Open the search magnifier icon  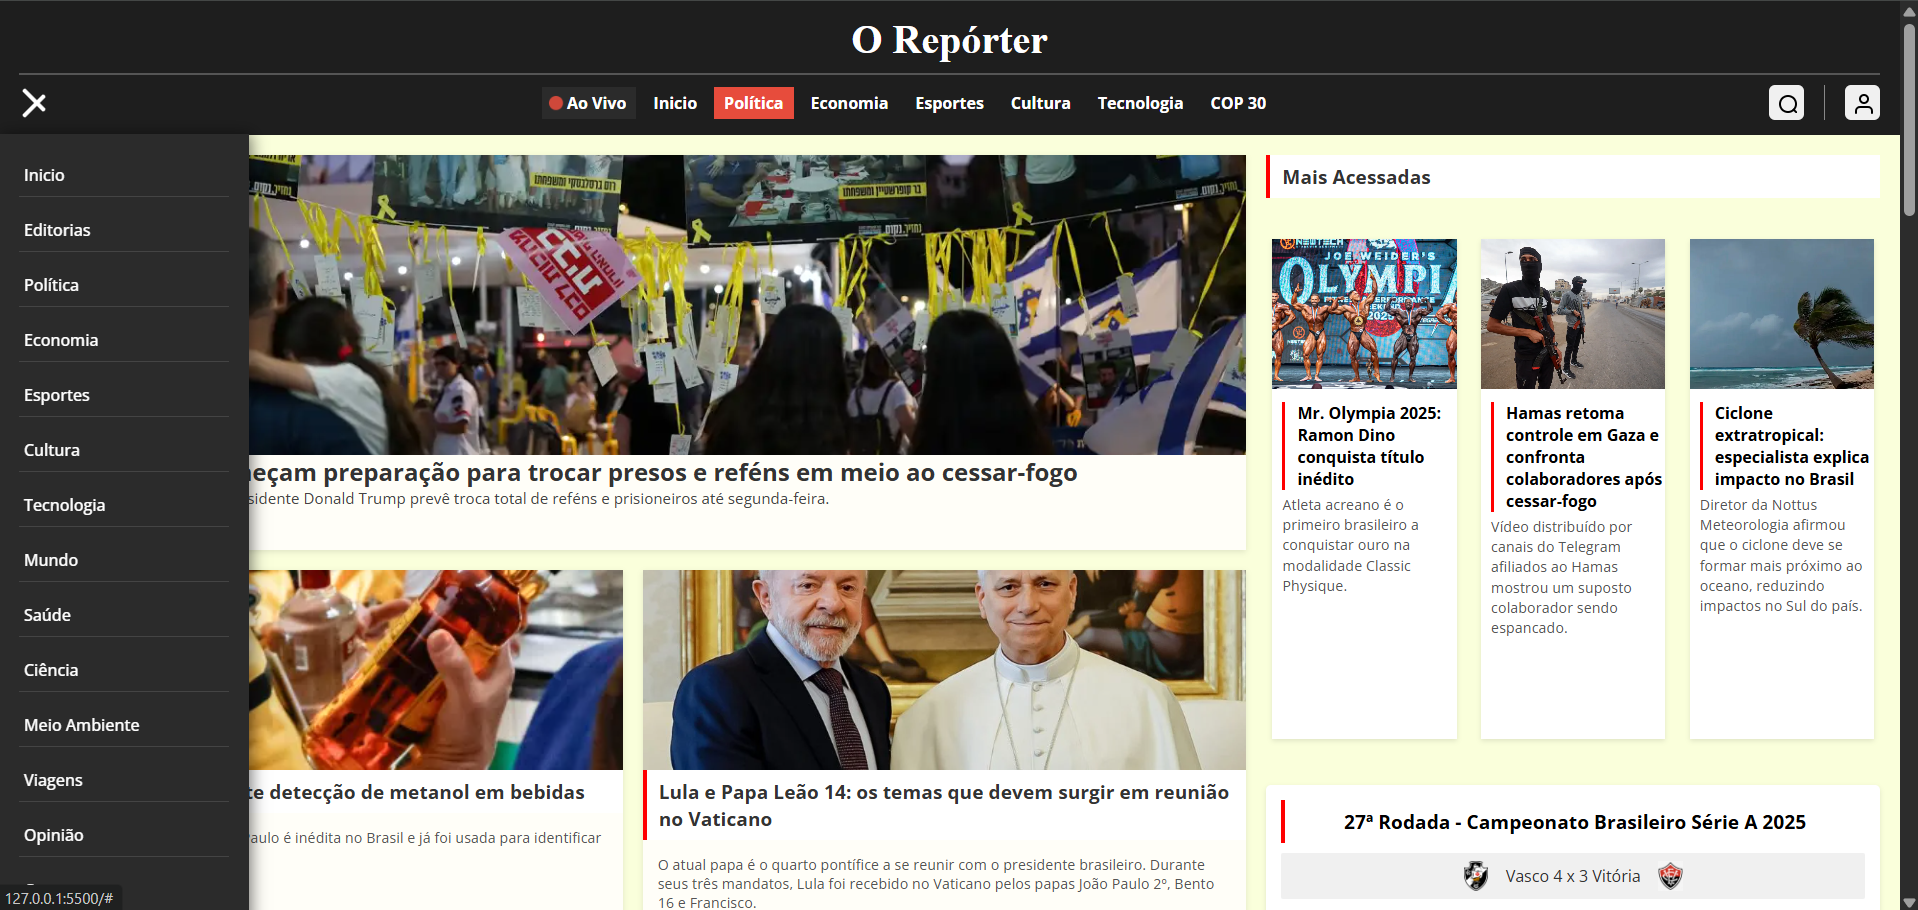pyautogui.click(x=1787, y=102)
